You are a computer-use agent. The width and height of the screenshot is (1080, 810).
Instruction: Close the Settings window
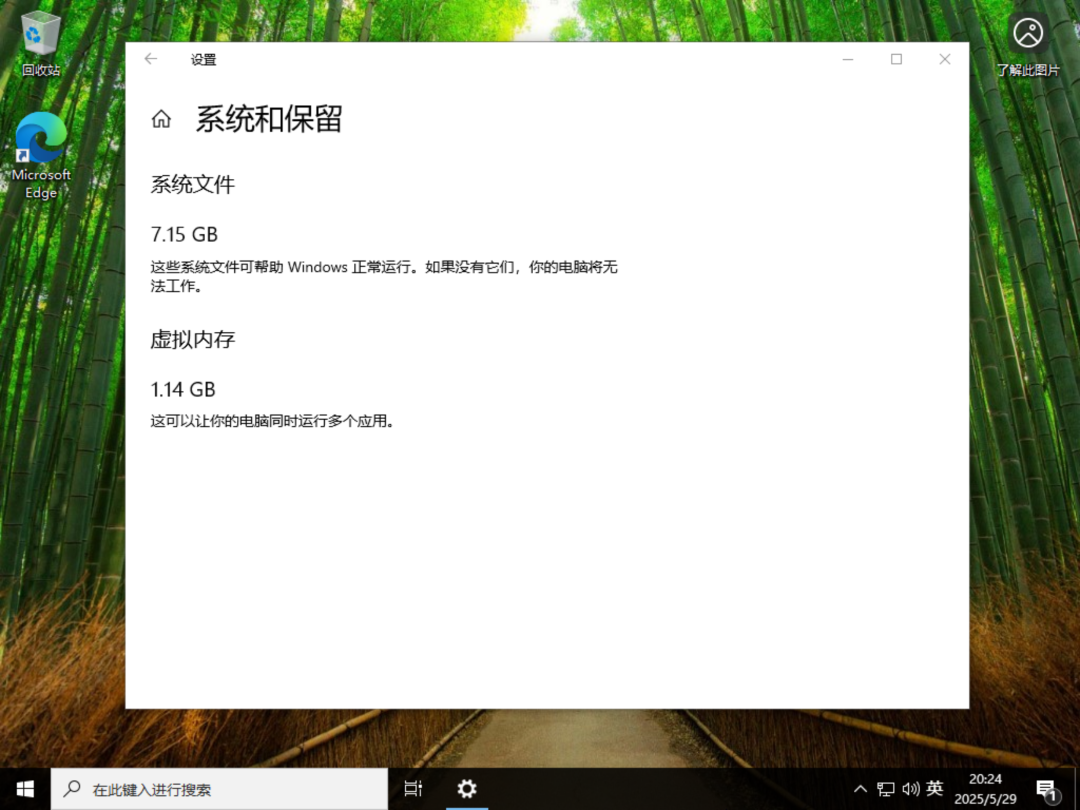[x=945, y=59]
